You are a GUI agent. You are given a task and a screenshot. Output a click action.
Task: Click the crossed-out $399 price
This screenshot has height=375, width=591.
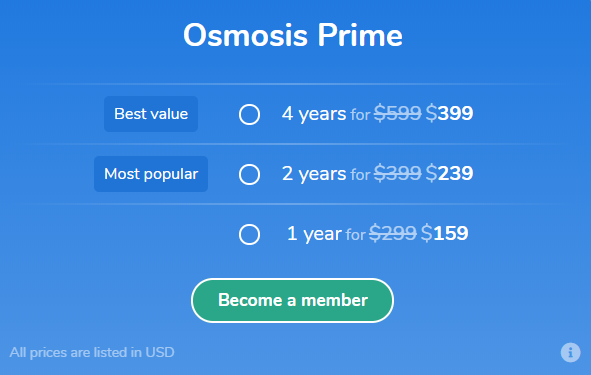coord(397,173)
